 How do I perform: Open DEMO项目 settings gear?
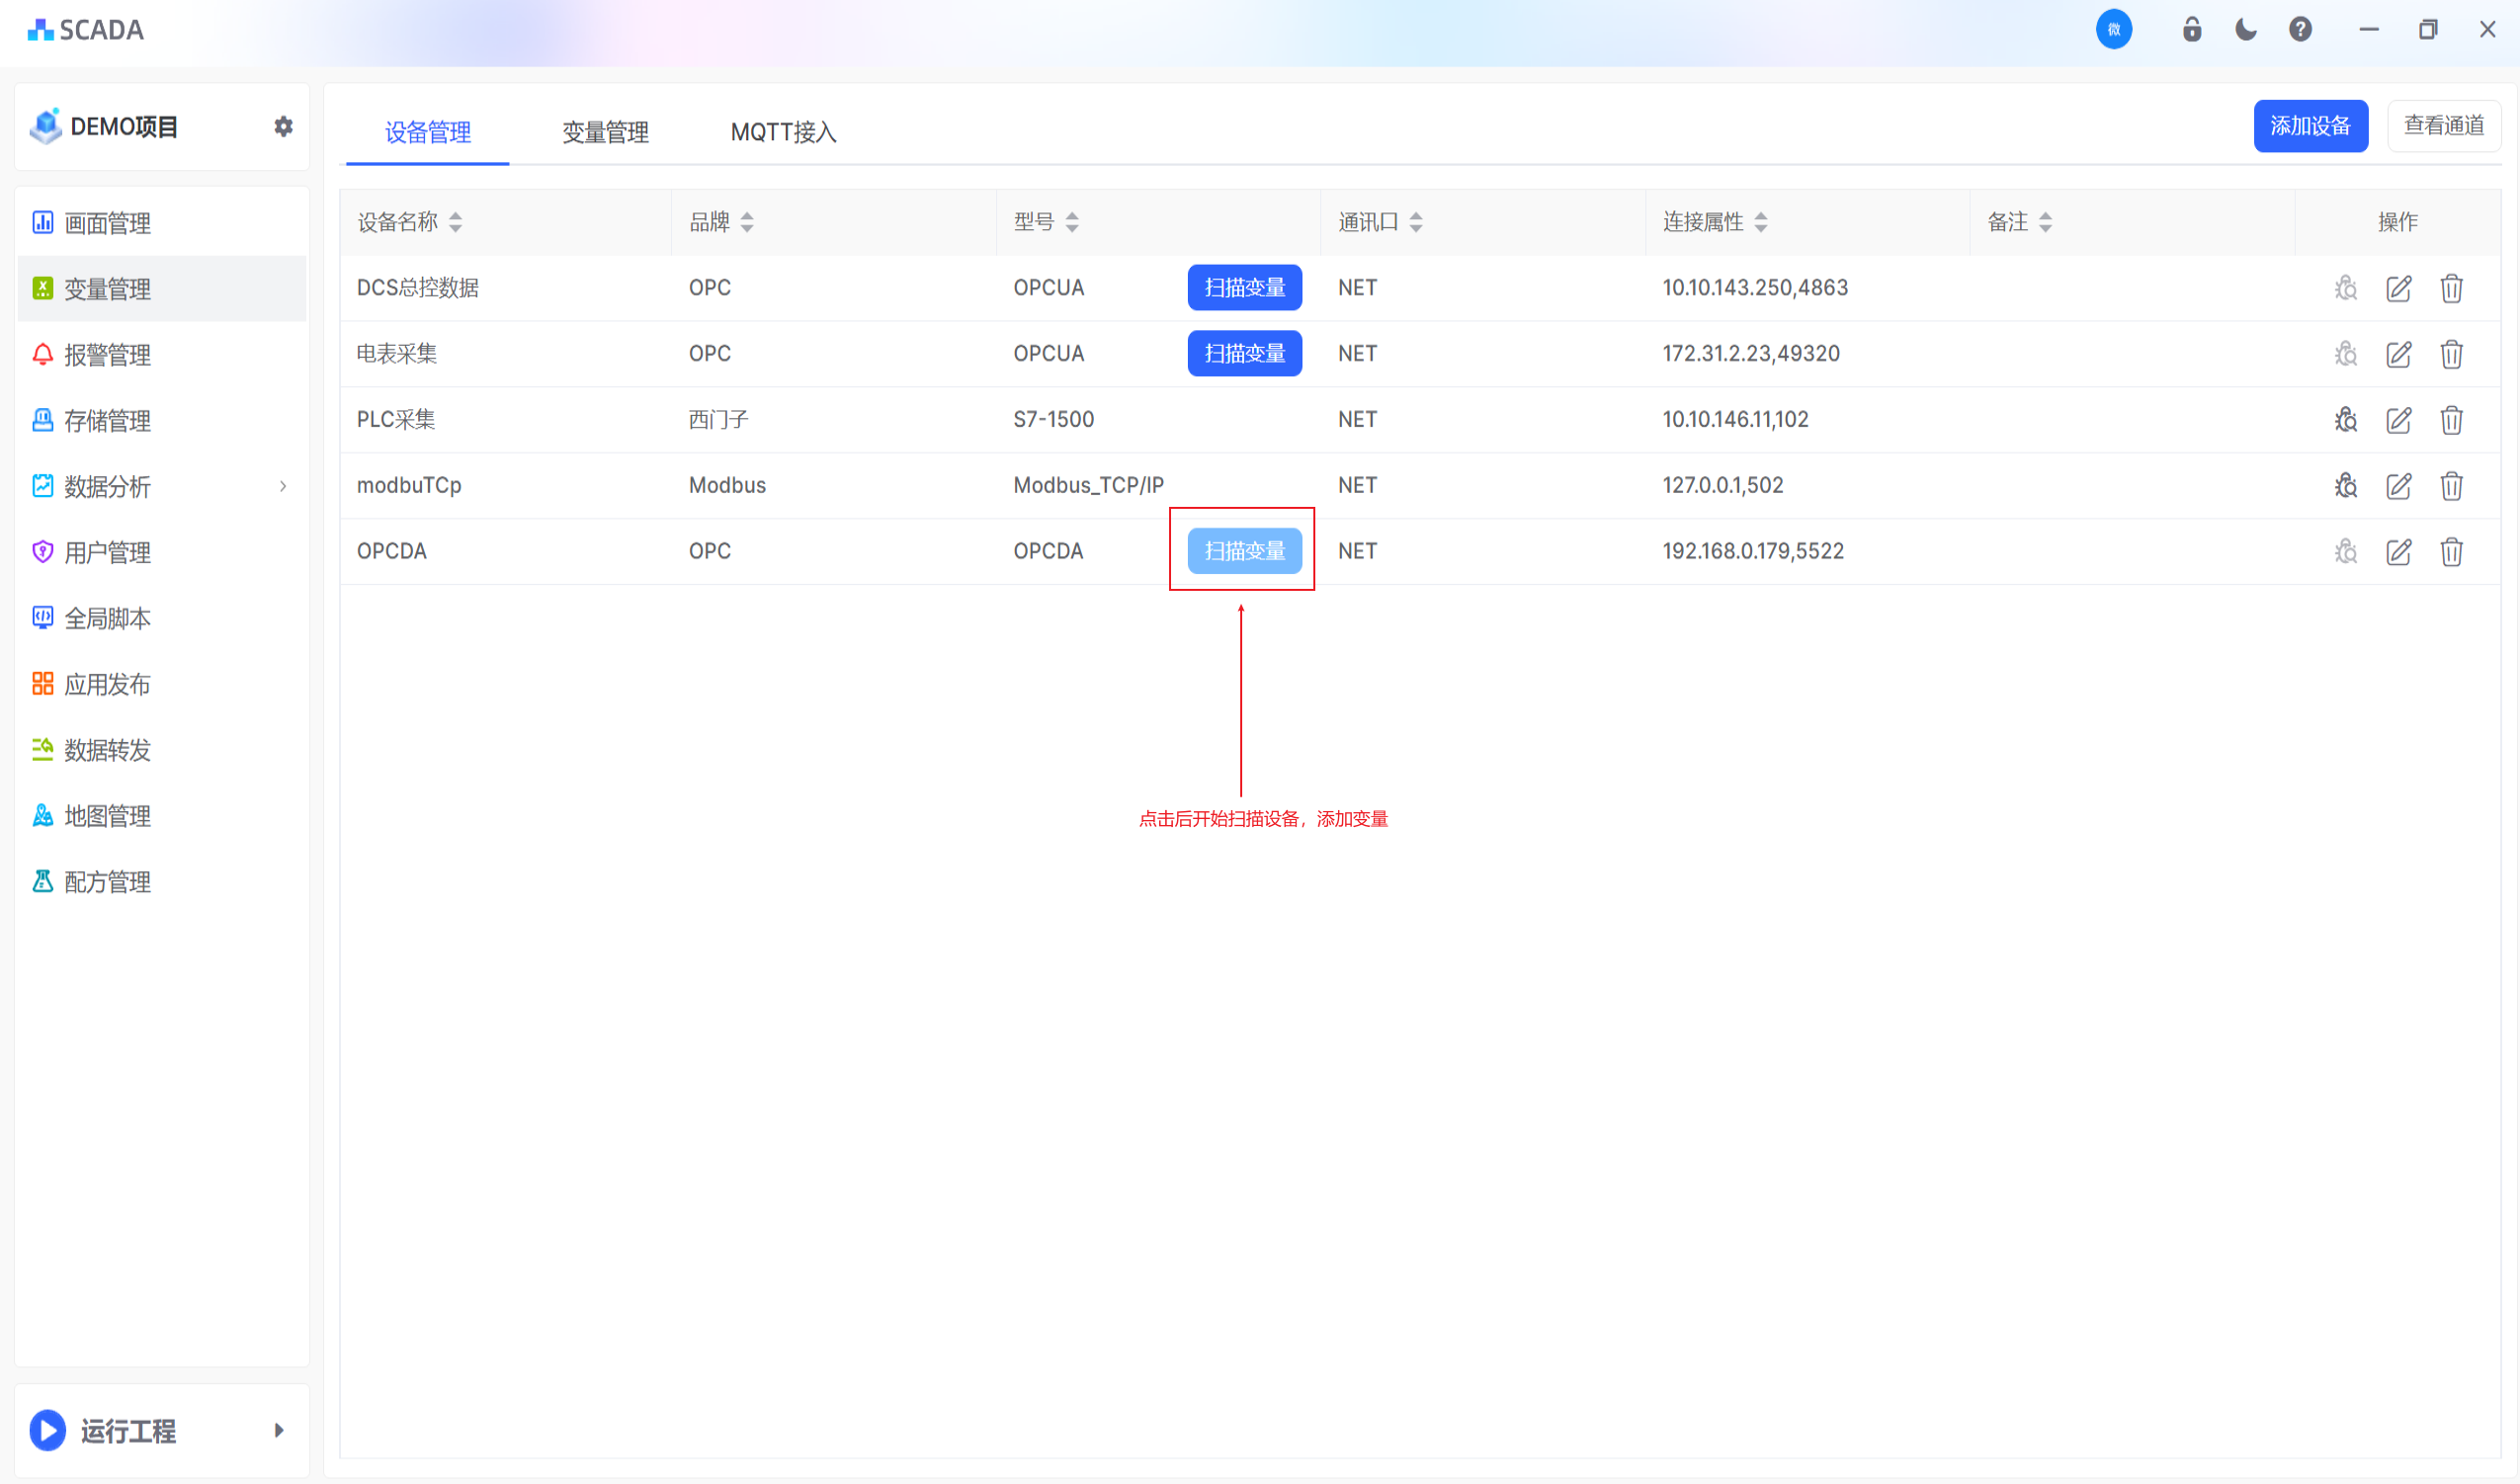coord(283,127)
